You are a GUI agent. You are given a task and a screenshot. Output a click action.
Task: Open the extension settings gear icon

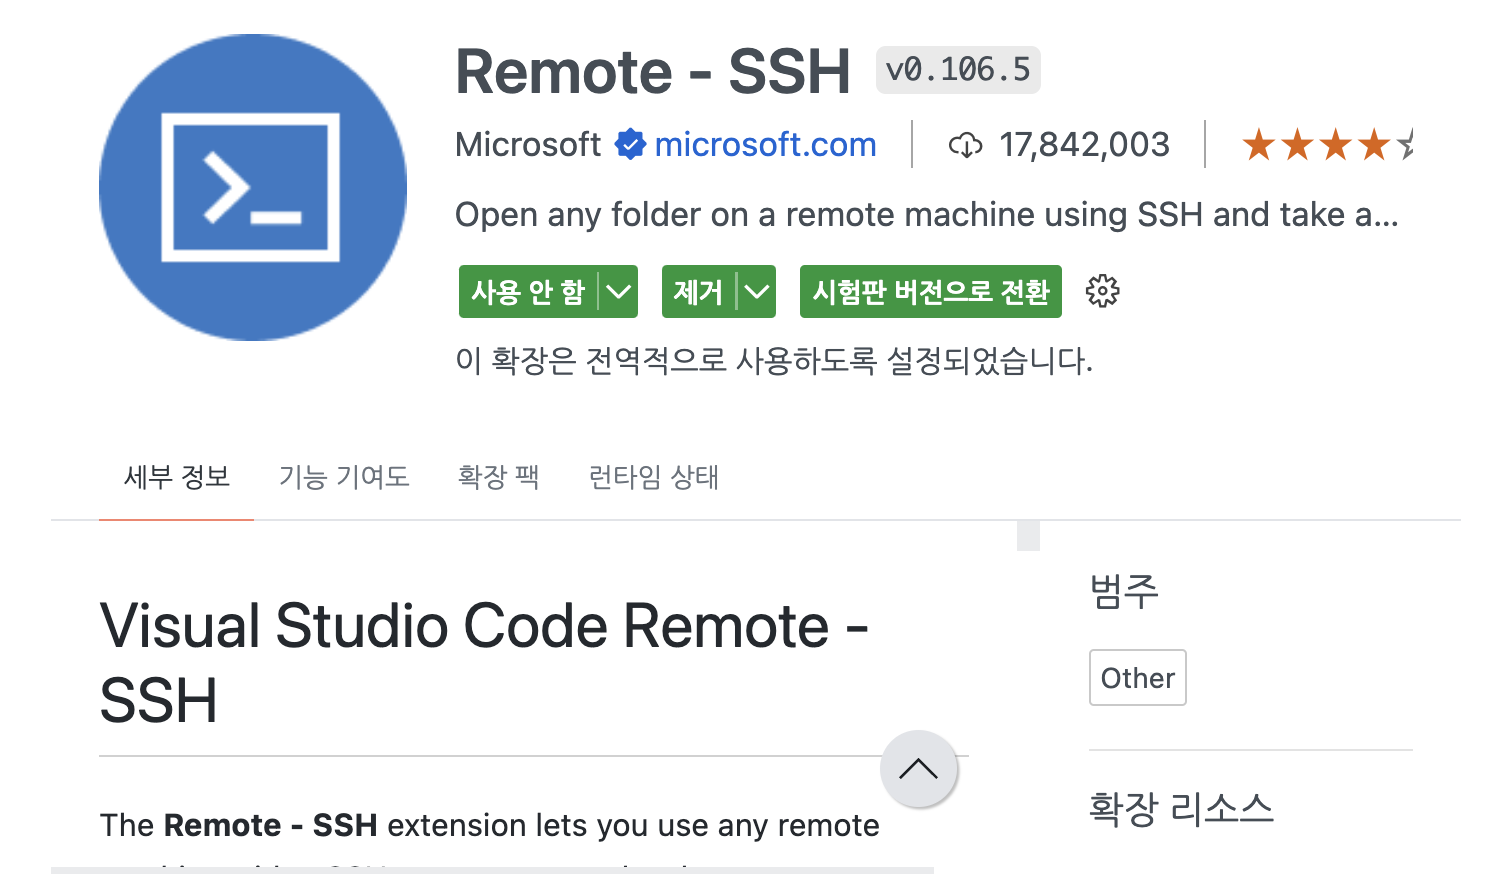[1102, 292]
